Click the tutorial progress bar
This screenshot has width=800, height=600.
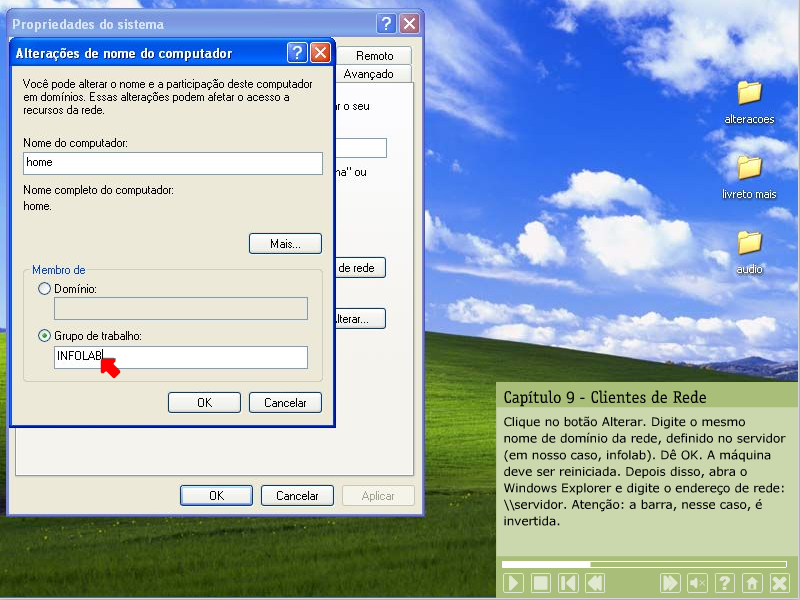pos(640,565)
